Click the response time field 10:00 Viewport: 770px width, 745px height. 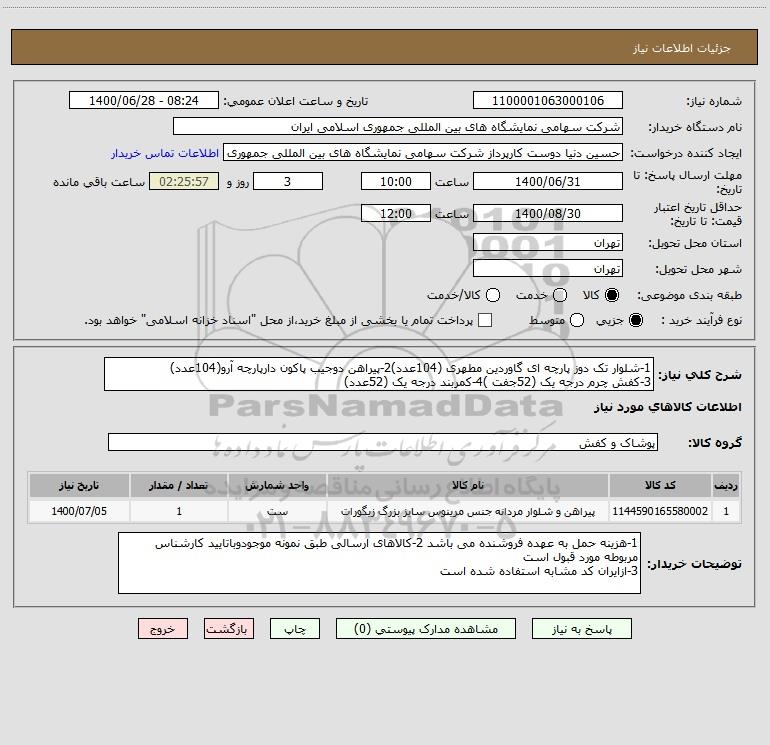pyautogui.click(x=396, y=181)
